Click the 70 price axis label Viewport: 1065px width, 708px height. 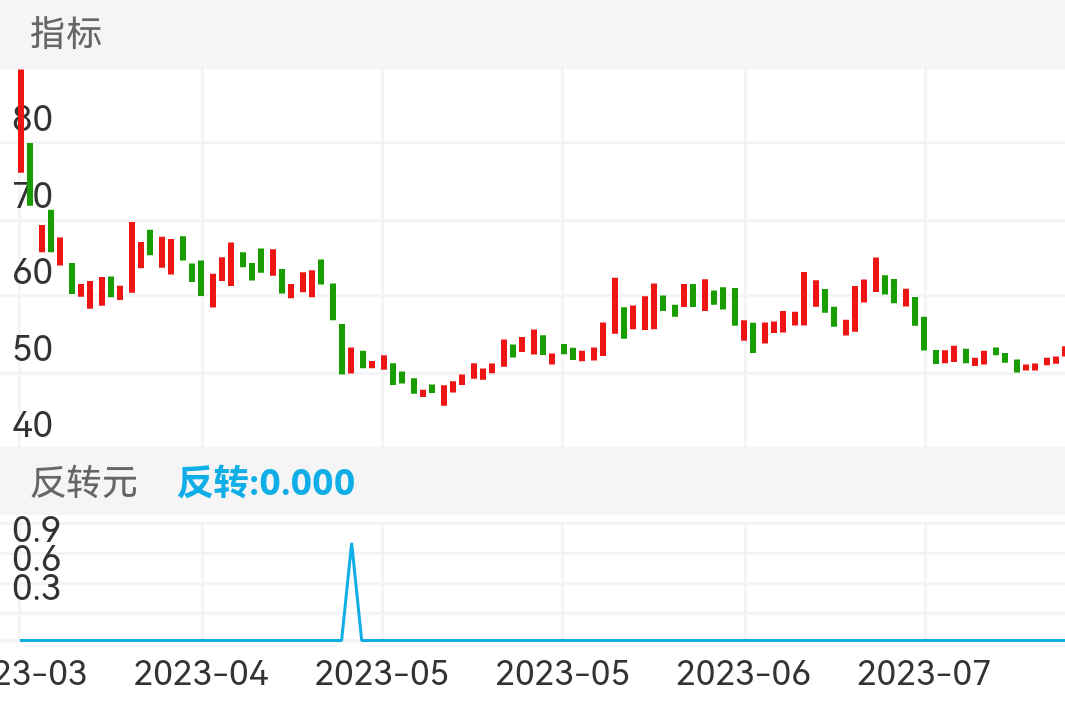click(x=33, y=195)
